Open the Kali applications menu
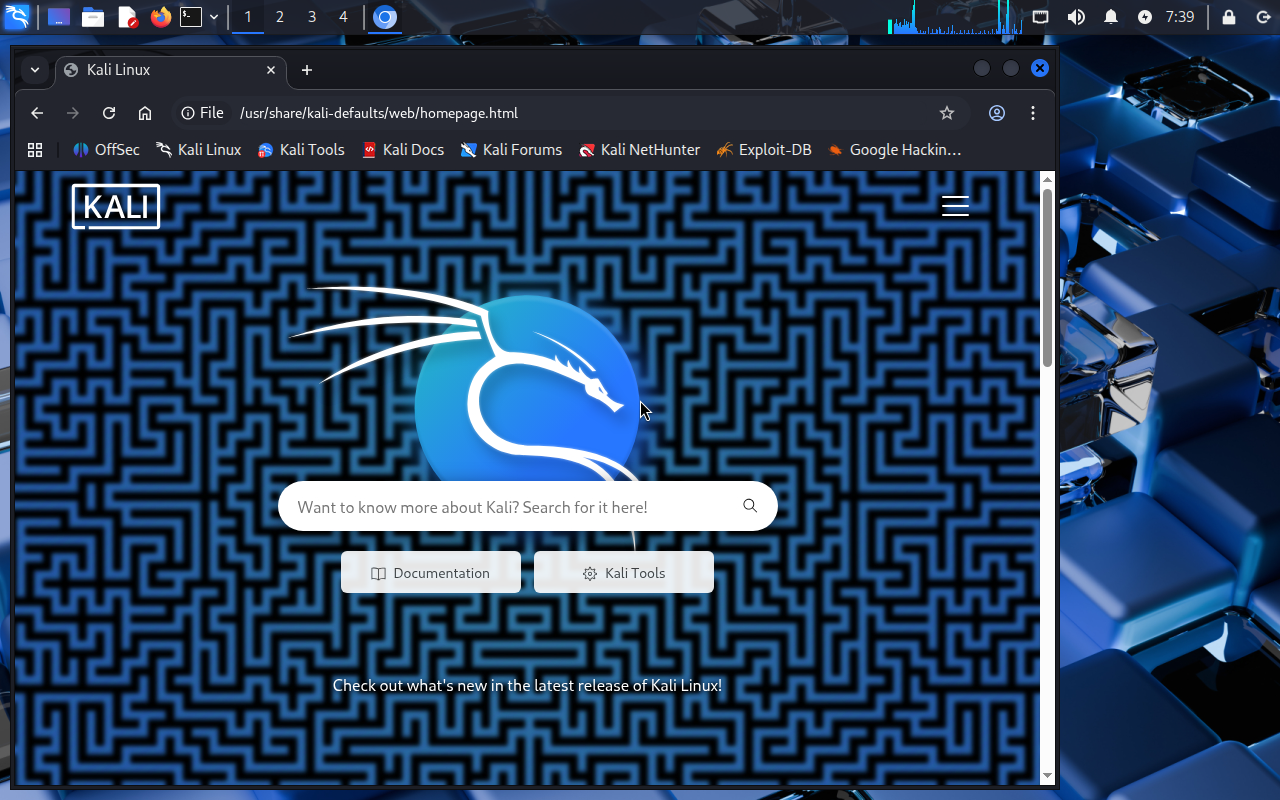Viewport: 1280px width, 800px height. [17, 17]
